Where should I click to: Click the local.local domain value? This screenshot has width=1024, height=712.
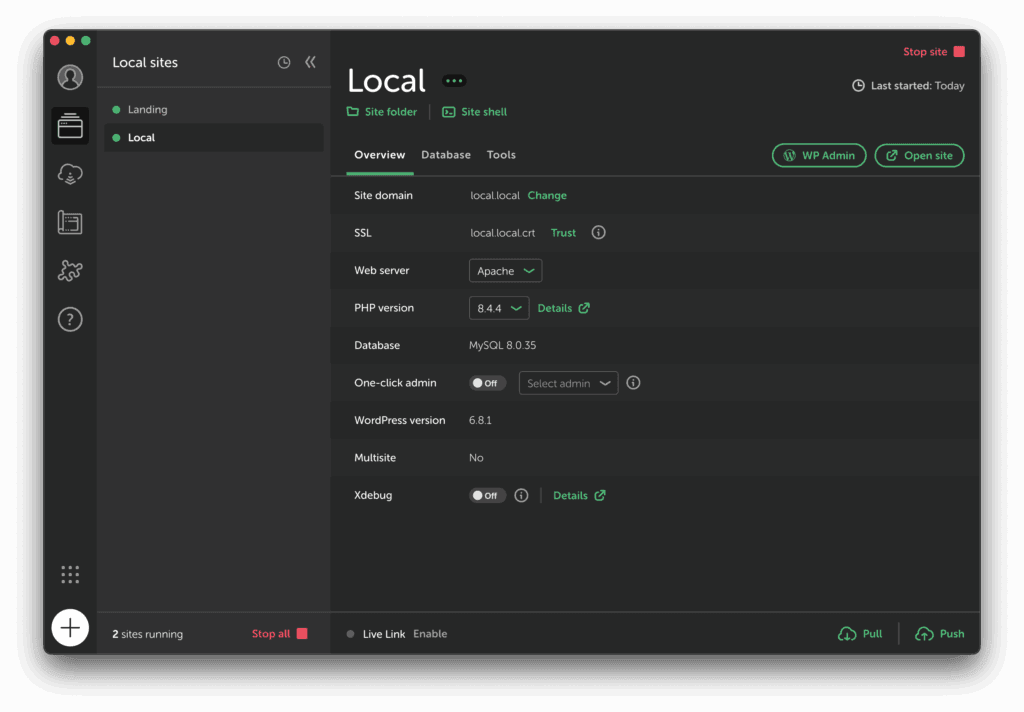(x=494, y=195)
